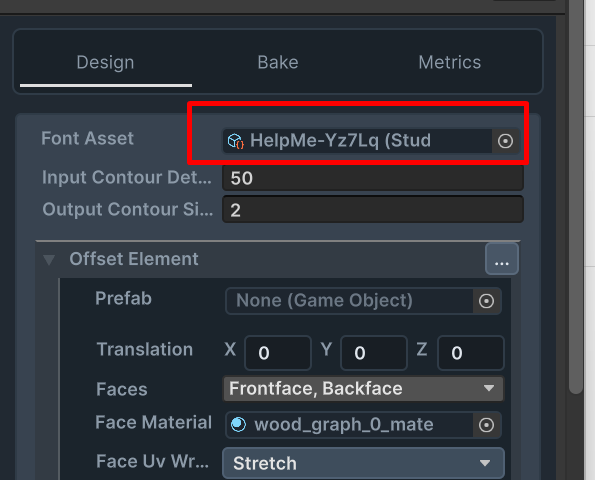Click the HelpMe-Yz7Lq font asset icon
This screenshot has width=595, height=480.
(235, 141)
